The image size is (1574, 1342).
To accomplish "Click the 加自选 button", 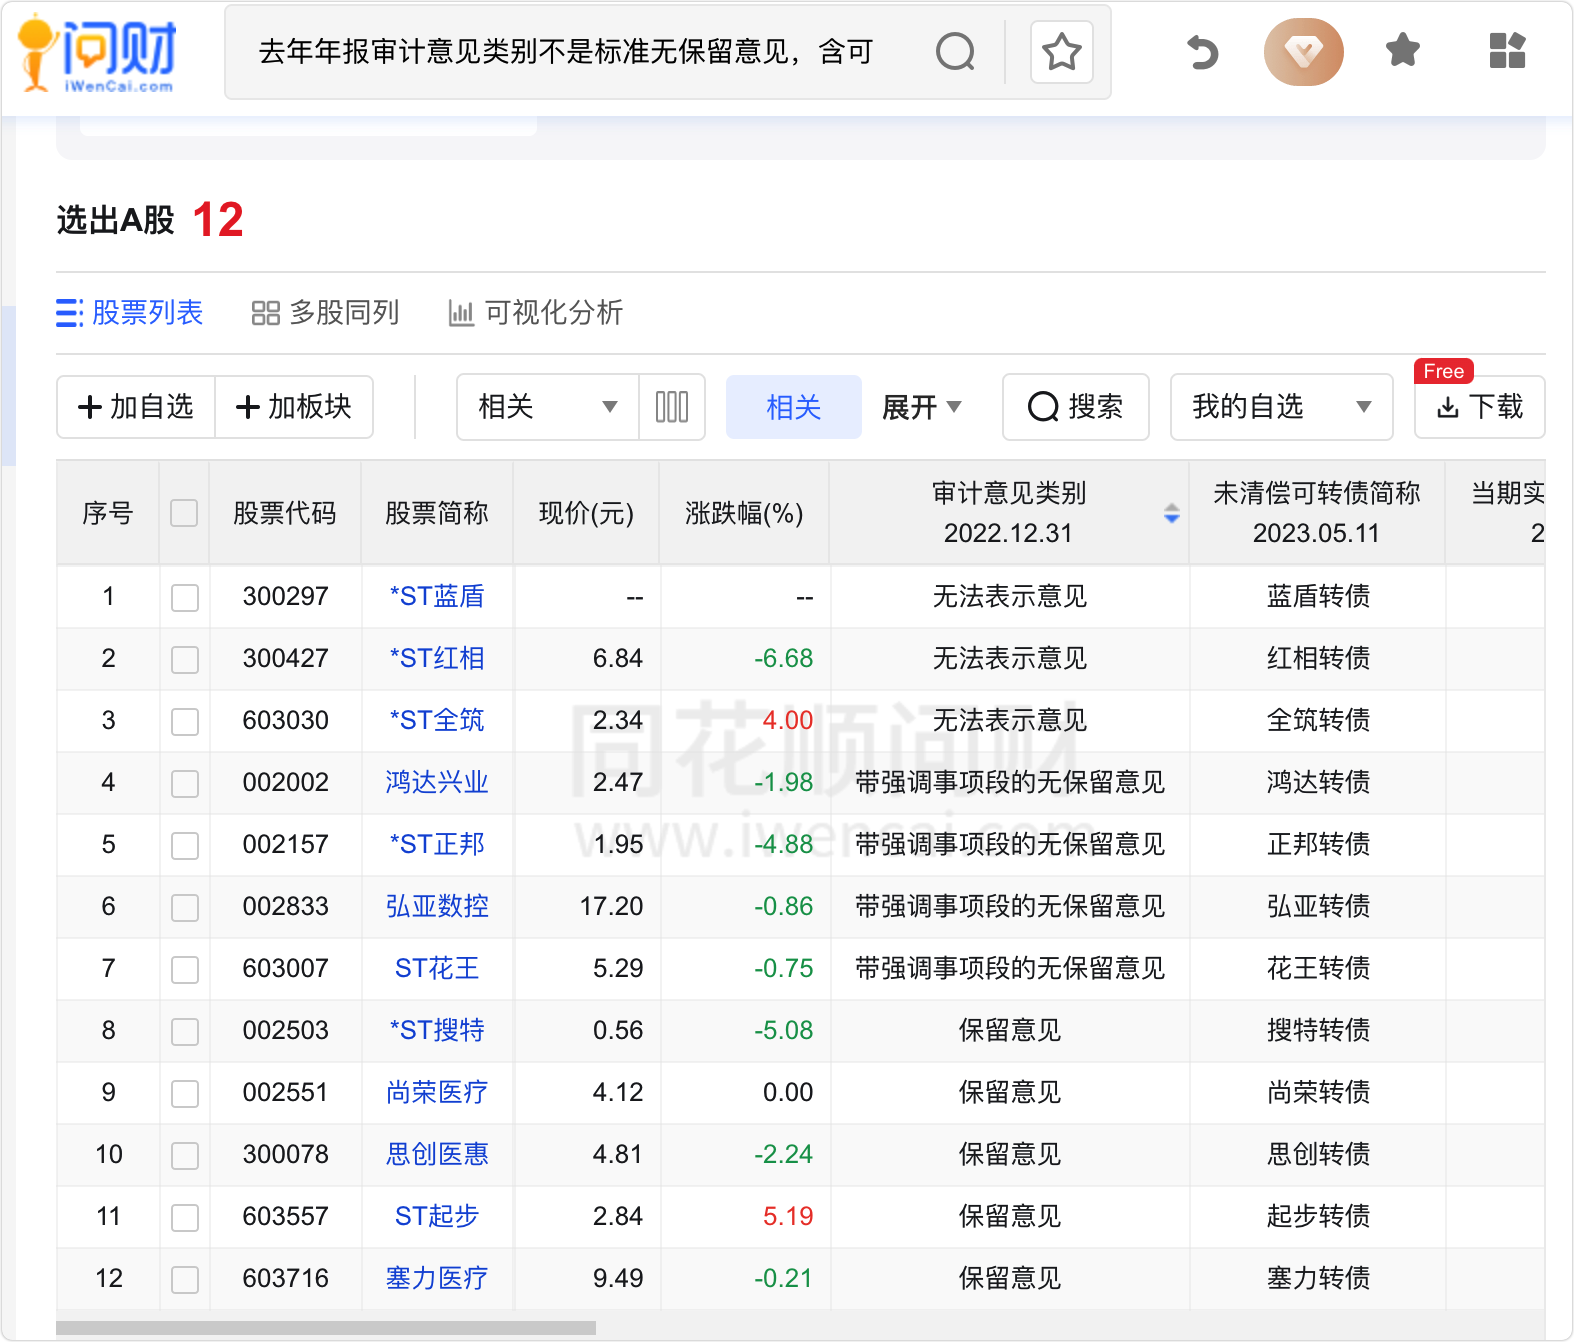I will pos(136,407).
